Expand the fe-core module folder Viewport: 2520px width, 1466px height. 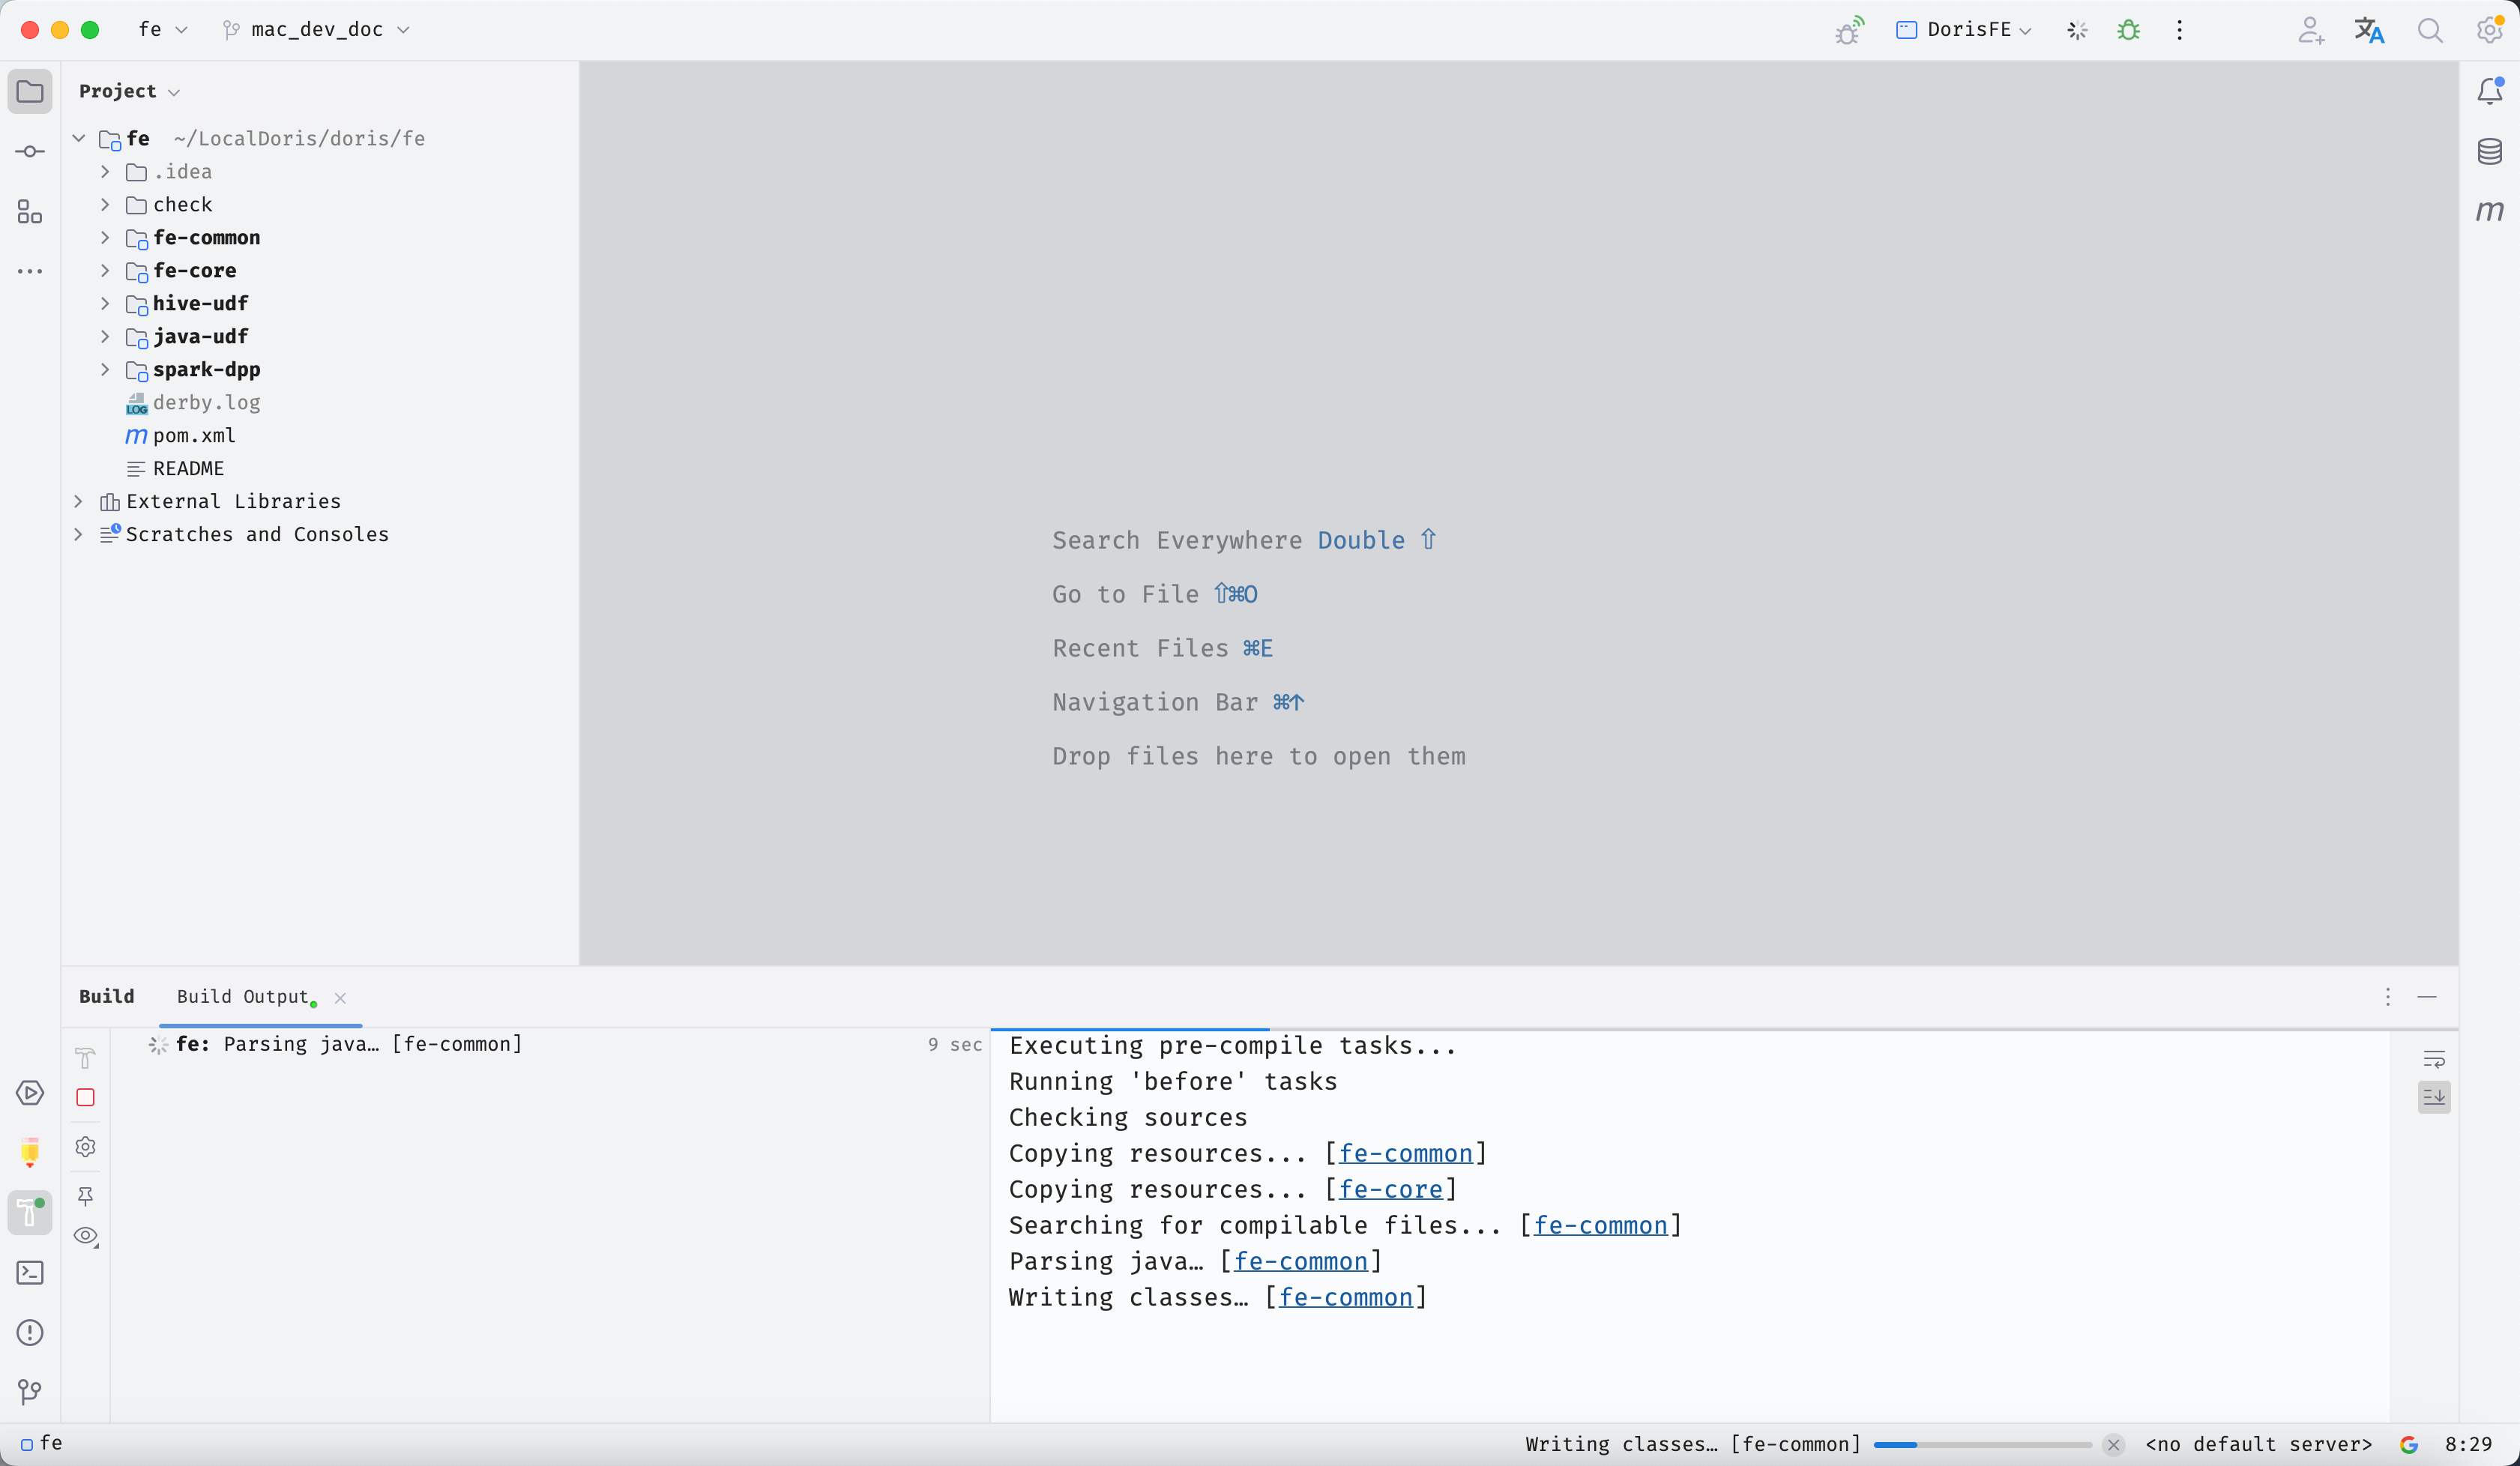pyautogui.click(x=105, y=270)
